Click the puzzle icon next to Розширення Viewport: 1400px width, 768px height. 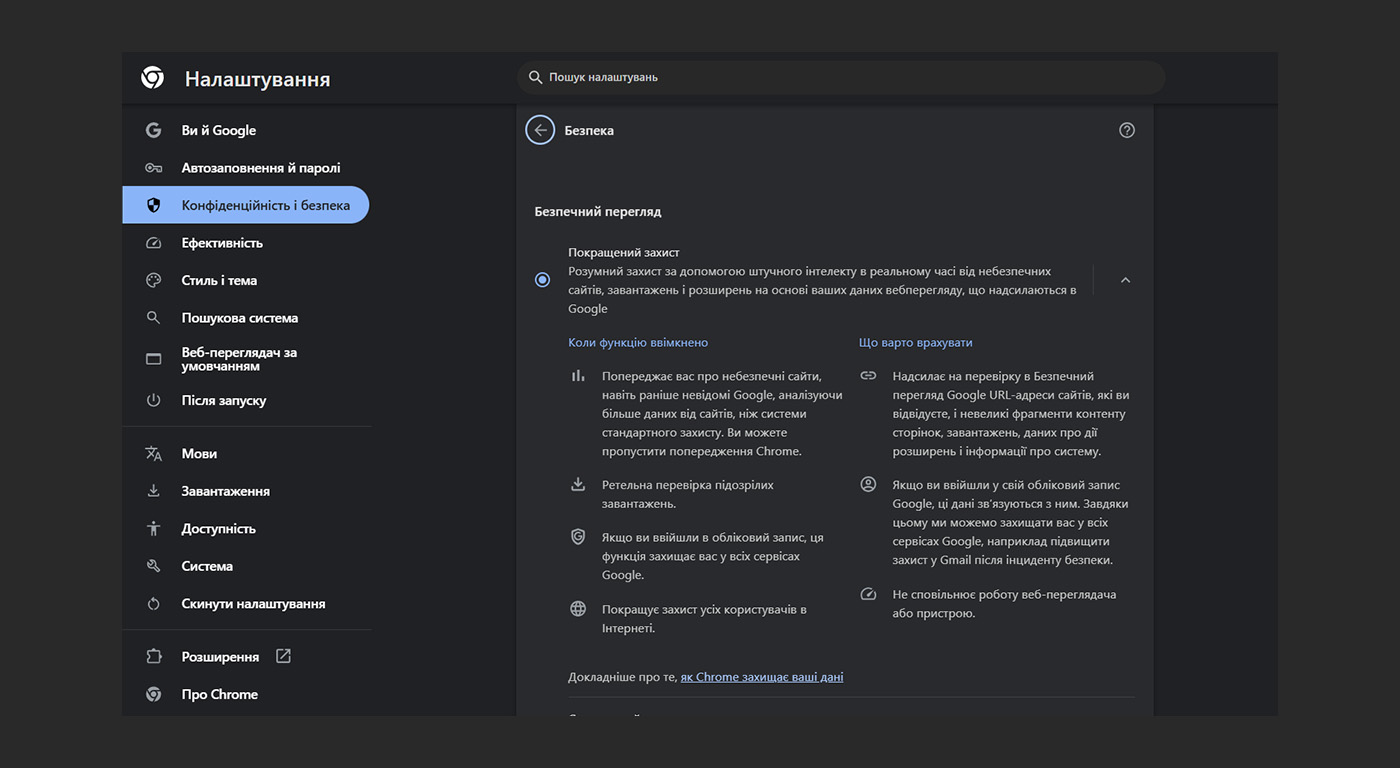(153, 657)
